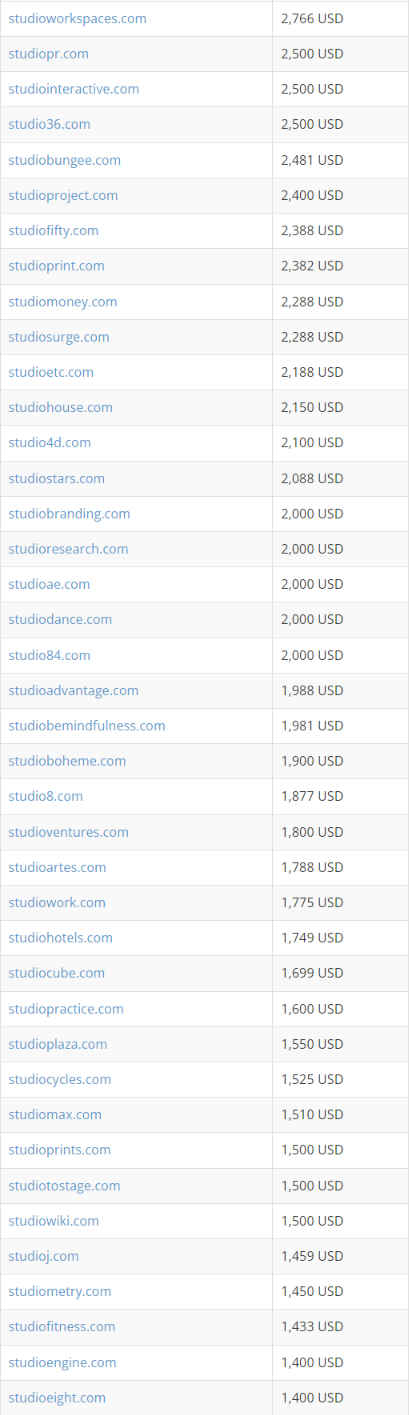Viewport: 409px width, 1415px height.
Task: Select studiointeractive.com in the list
Action: 74,89
